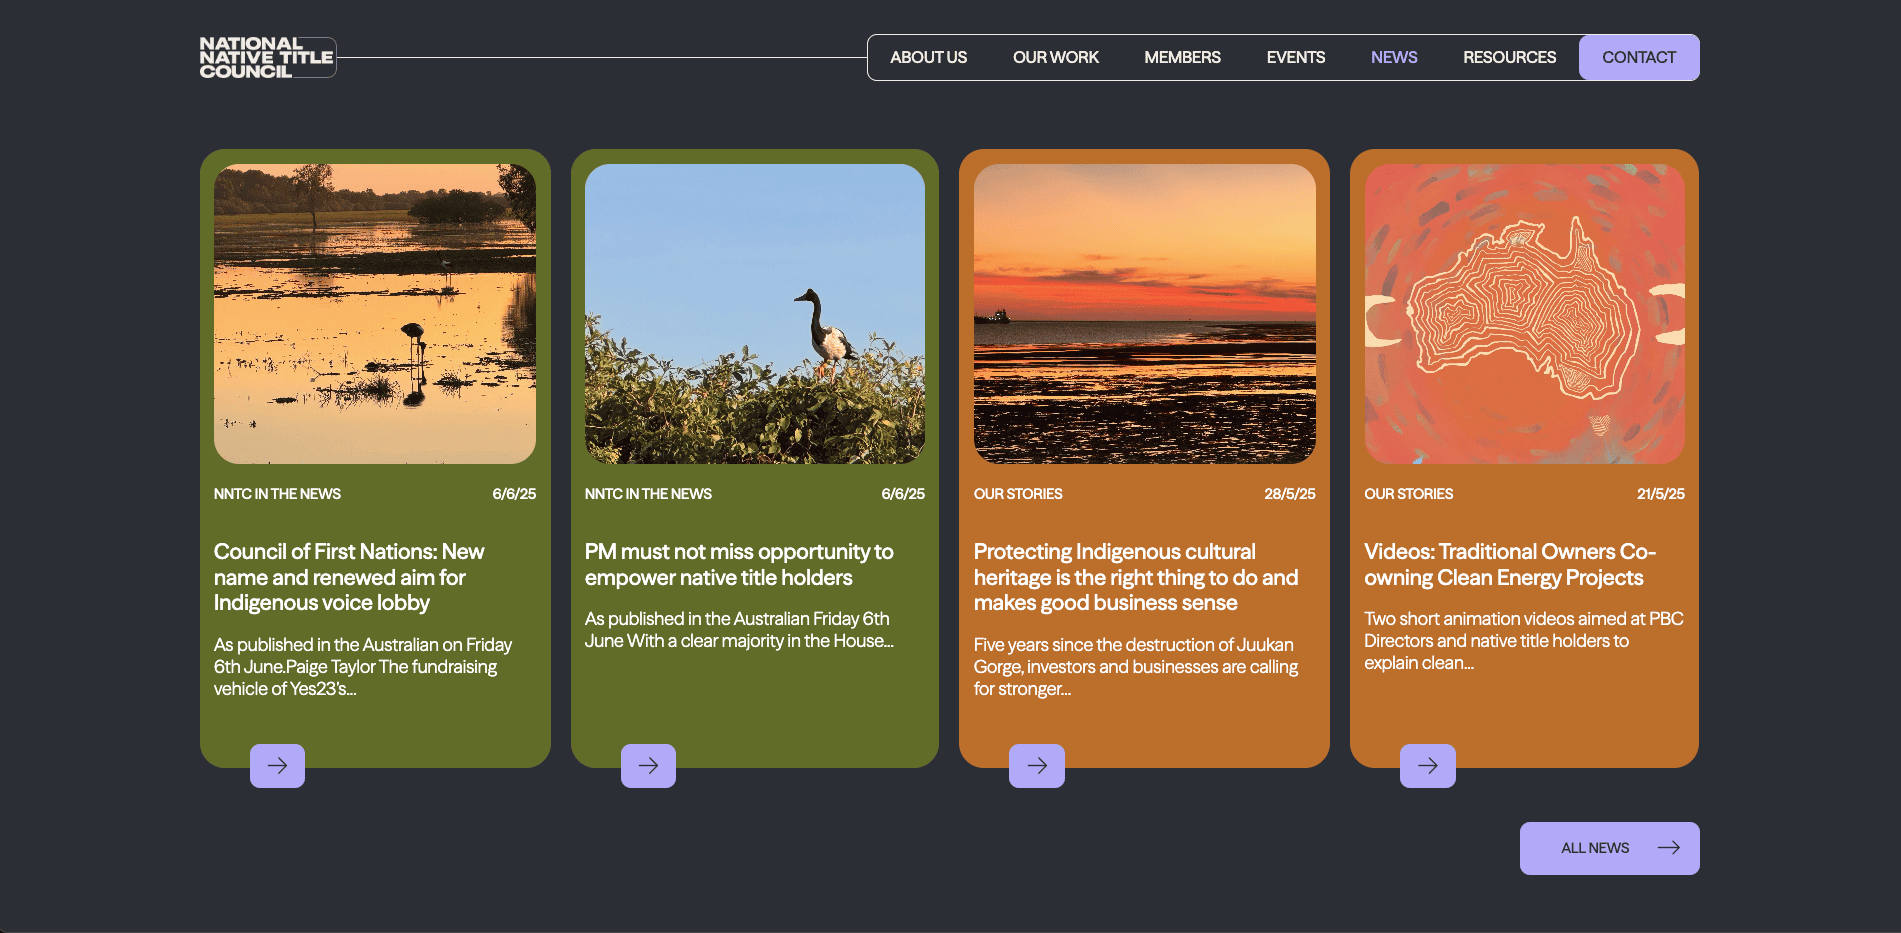
Task: Open the About Us menu item
Action: pyautogui.click(x=928, y=58)
